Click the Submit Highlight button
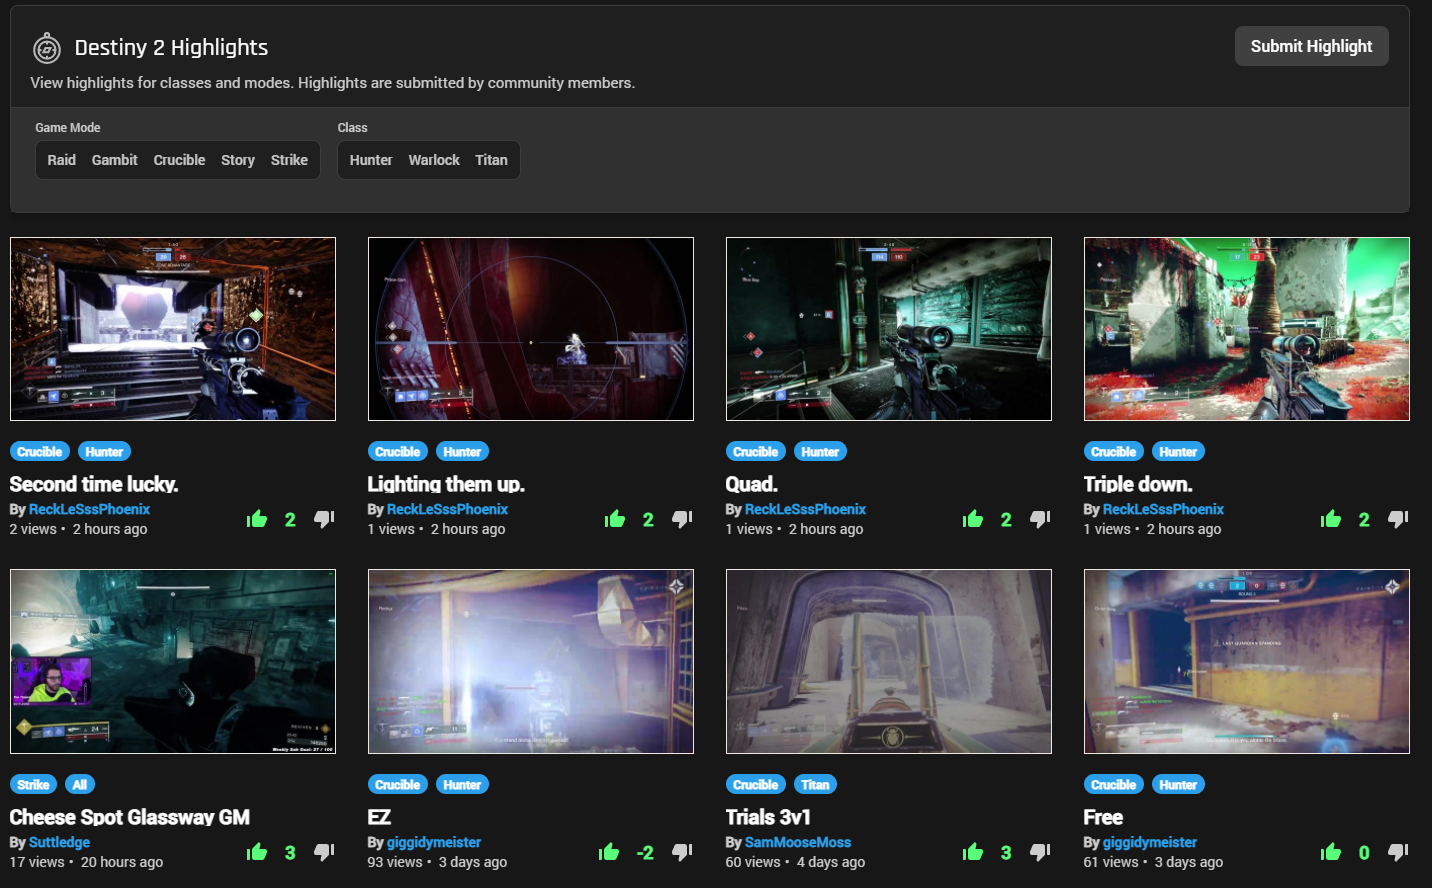The height and width of the screenshot is (888, 1432). tap(1311, 46)
